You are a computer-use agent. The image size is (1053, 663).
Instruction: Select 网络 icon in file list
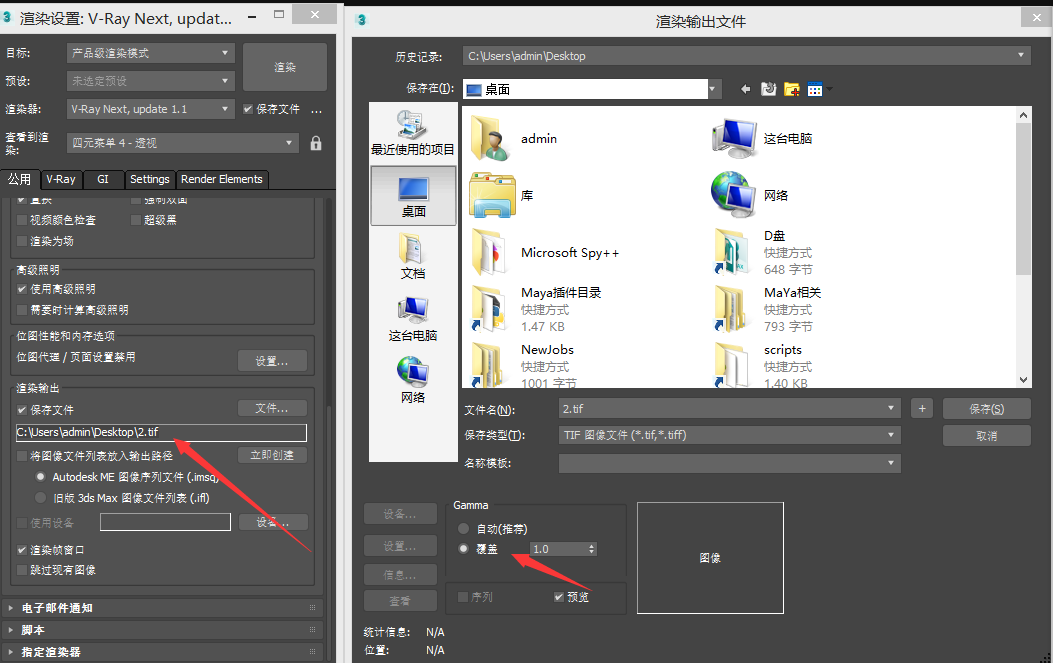tap(750, 195)
